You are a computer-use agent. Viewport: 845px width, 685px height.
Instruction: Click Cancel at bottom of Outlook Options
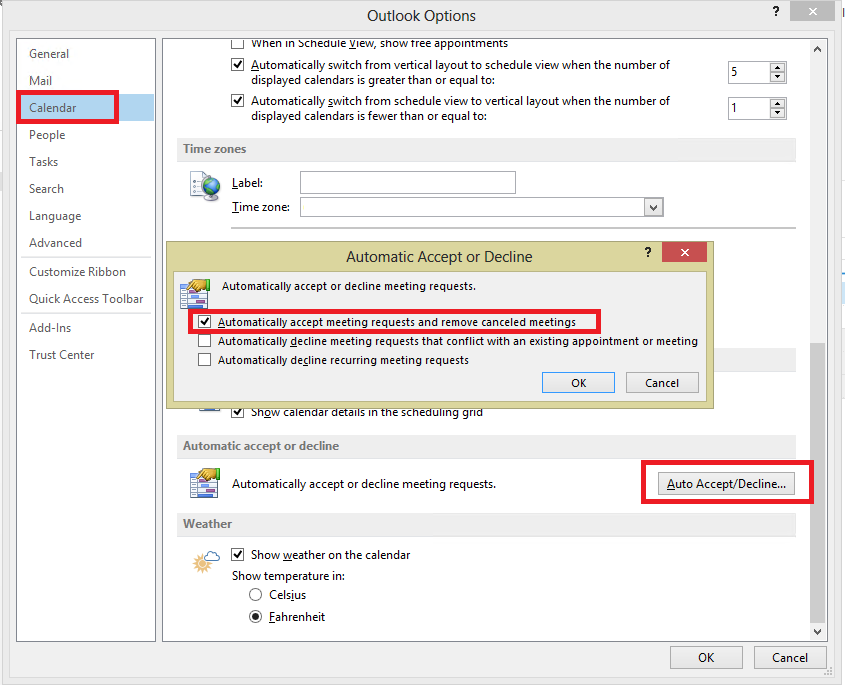click(789, 658)
